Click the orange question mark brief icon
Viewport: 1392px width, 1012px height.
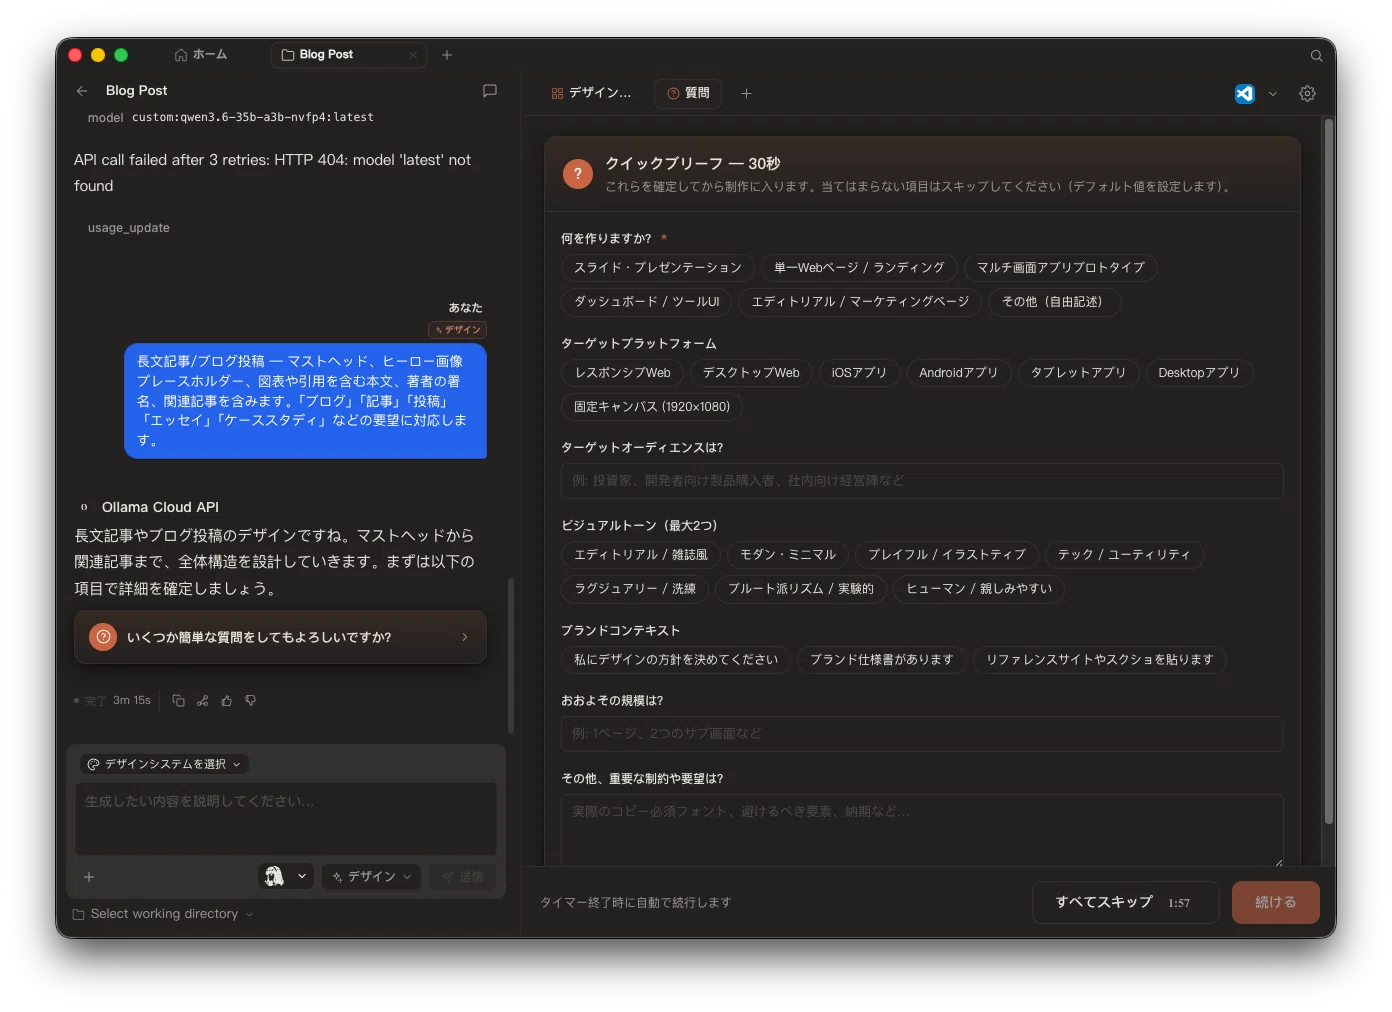578,174
